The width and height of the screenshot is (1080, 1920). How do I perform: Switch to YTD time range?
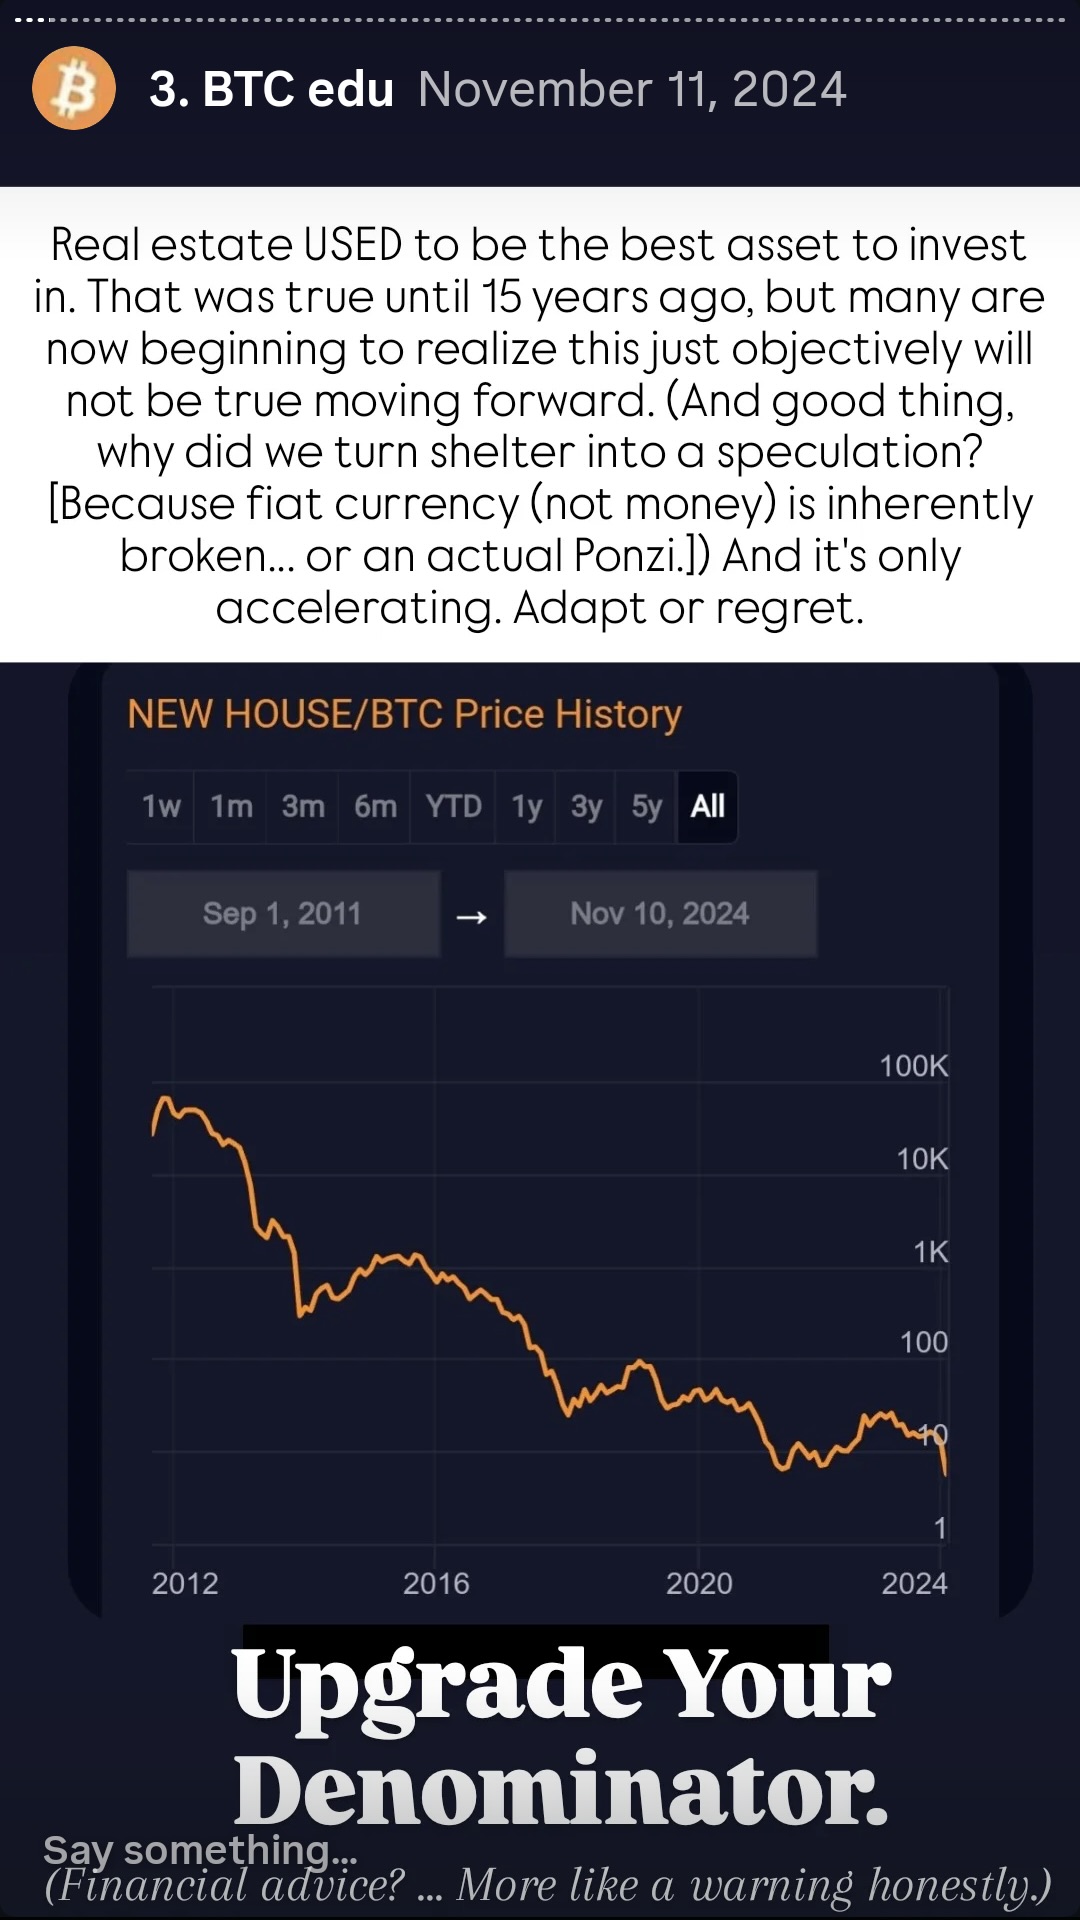coord(453,806)
